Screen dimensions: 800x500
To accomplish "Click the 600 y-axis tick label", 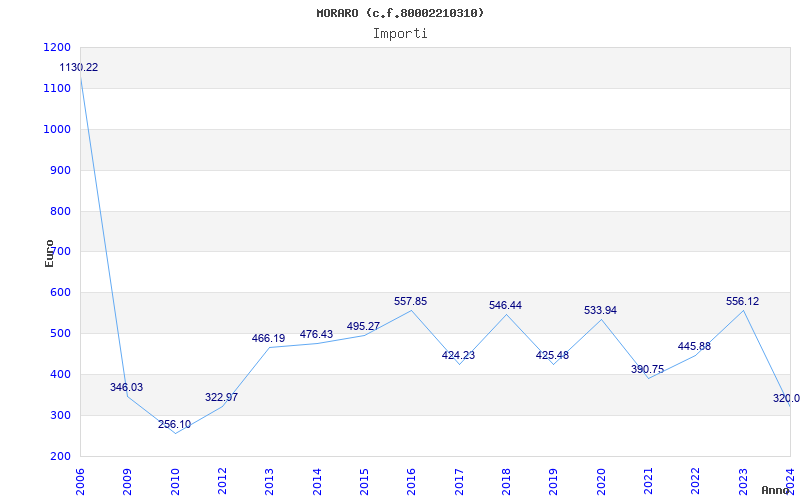I will (x=61, y=293).
